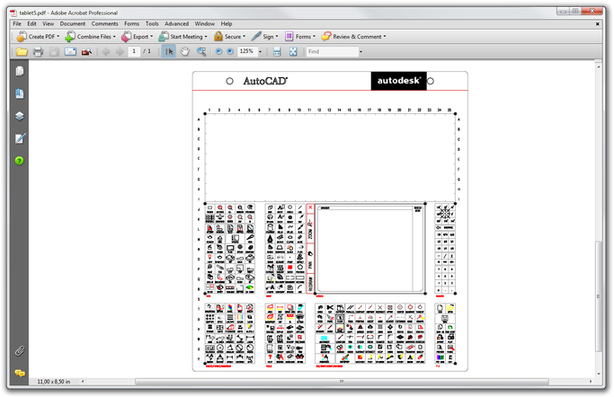Click the green help icon in sidebar

[x=19, y=161]
